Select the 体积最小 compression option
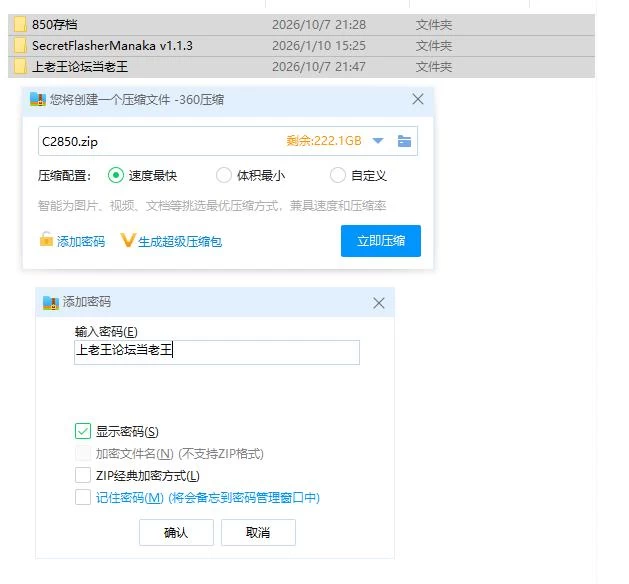This screenshot has height=584, width=629. [x=250, y=175]
